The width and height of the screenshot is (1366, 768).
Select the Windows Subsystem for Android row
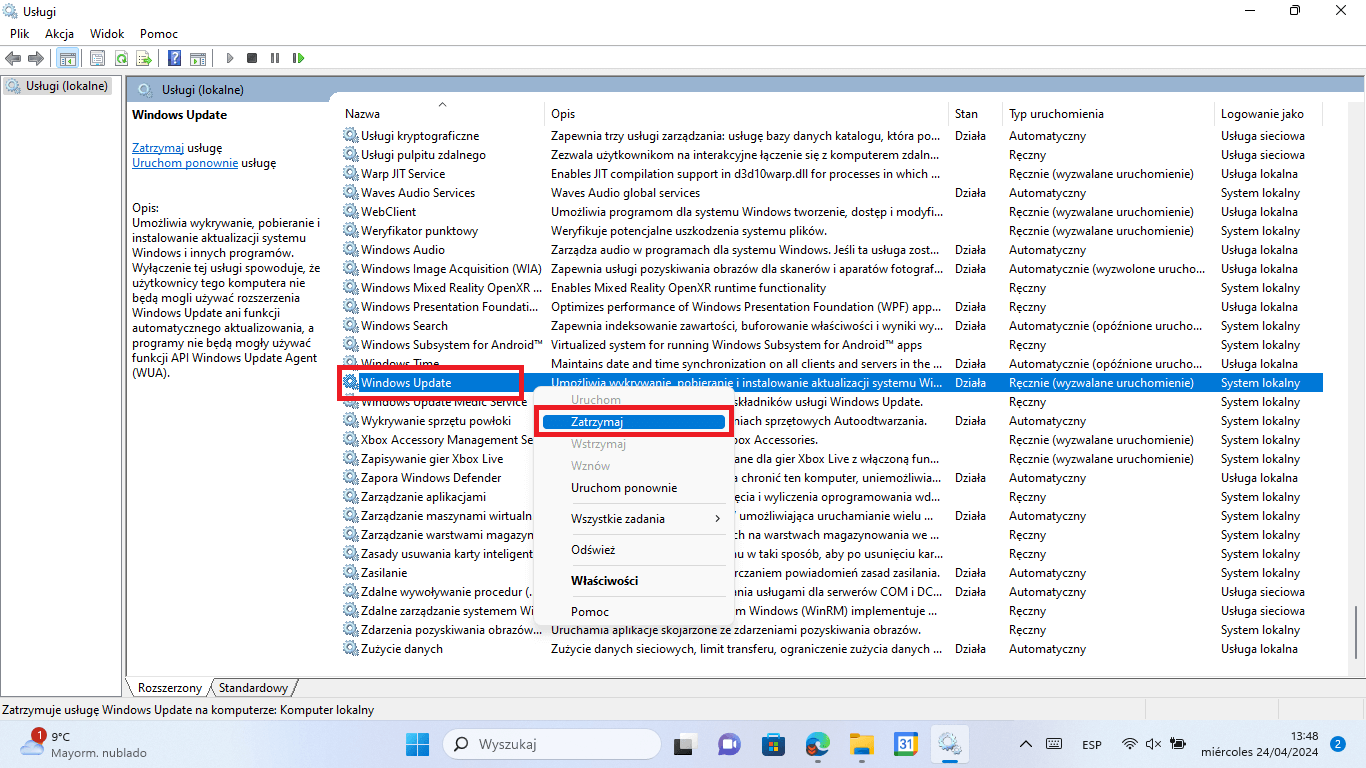pyautogui.click(x=832, y=345)
